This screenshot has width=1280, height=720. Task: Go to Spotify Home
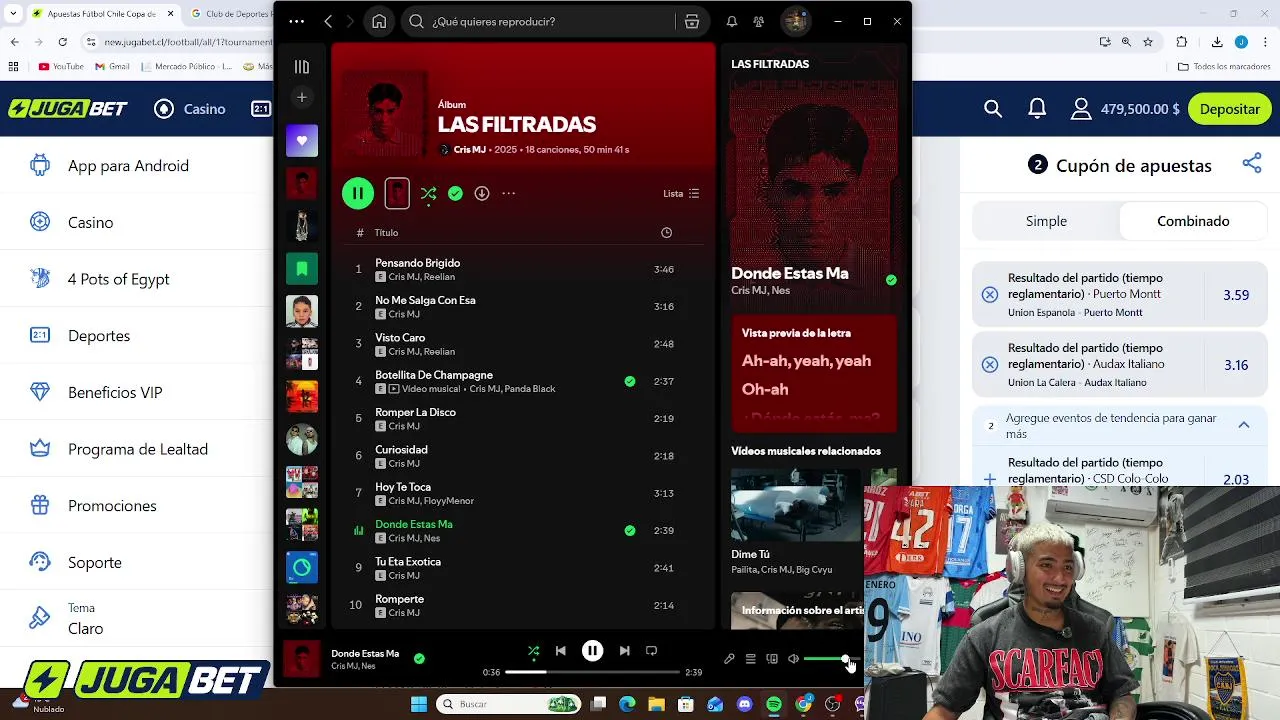379,21
